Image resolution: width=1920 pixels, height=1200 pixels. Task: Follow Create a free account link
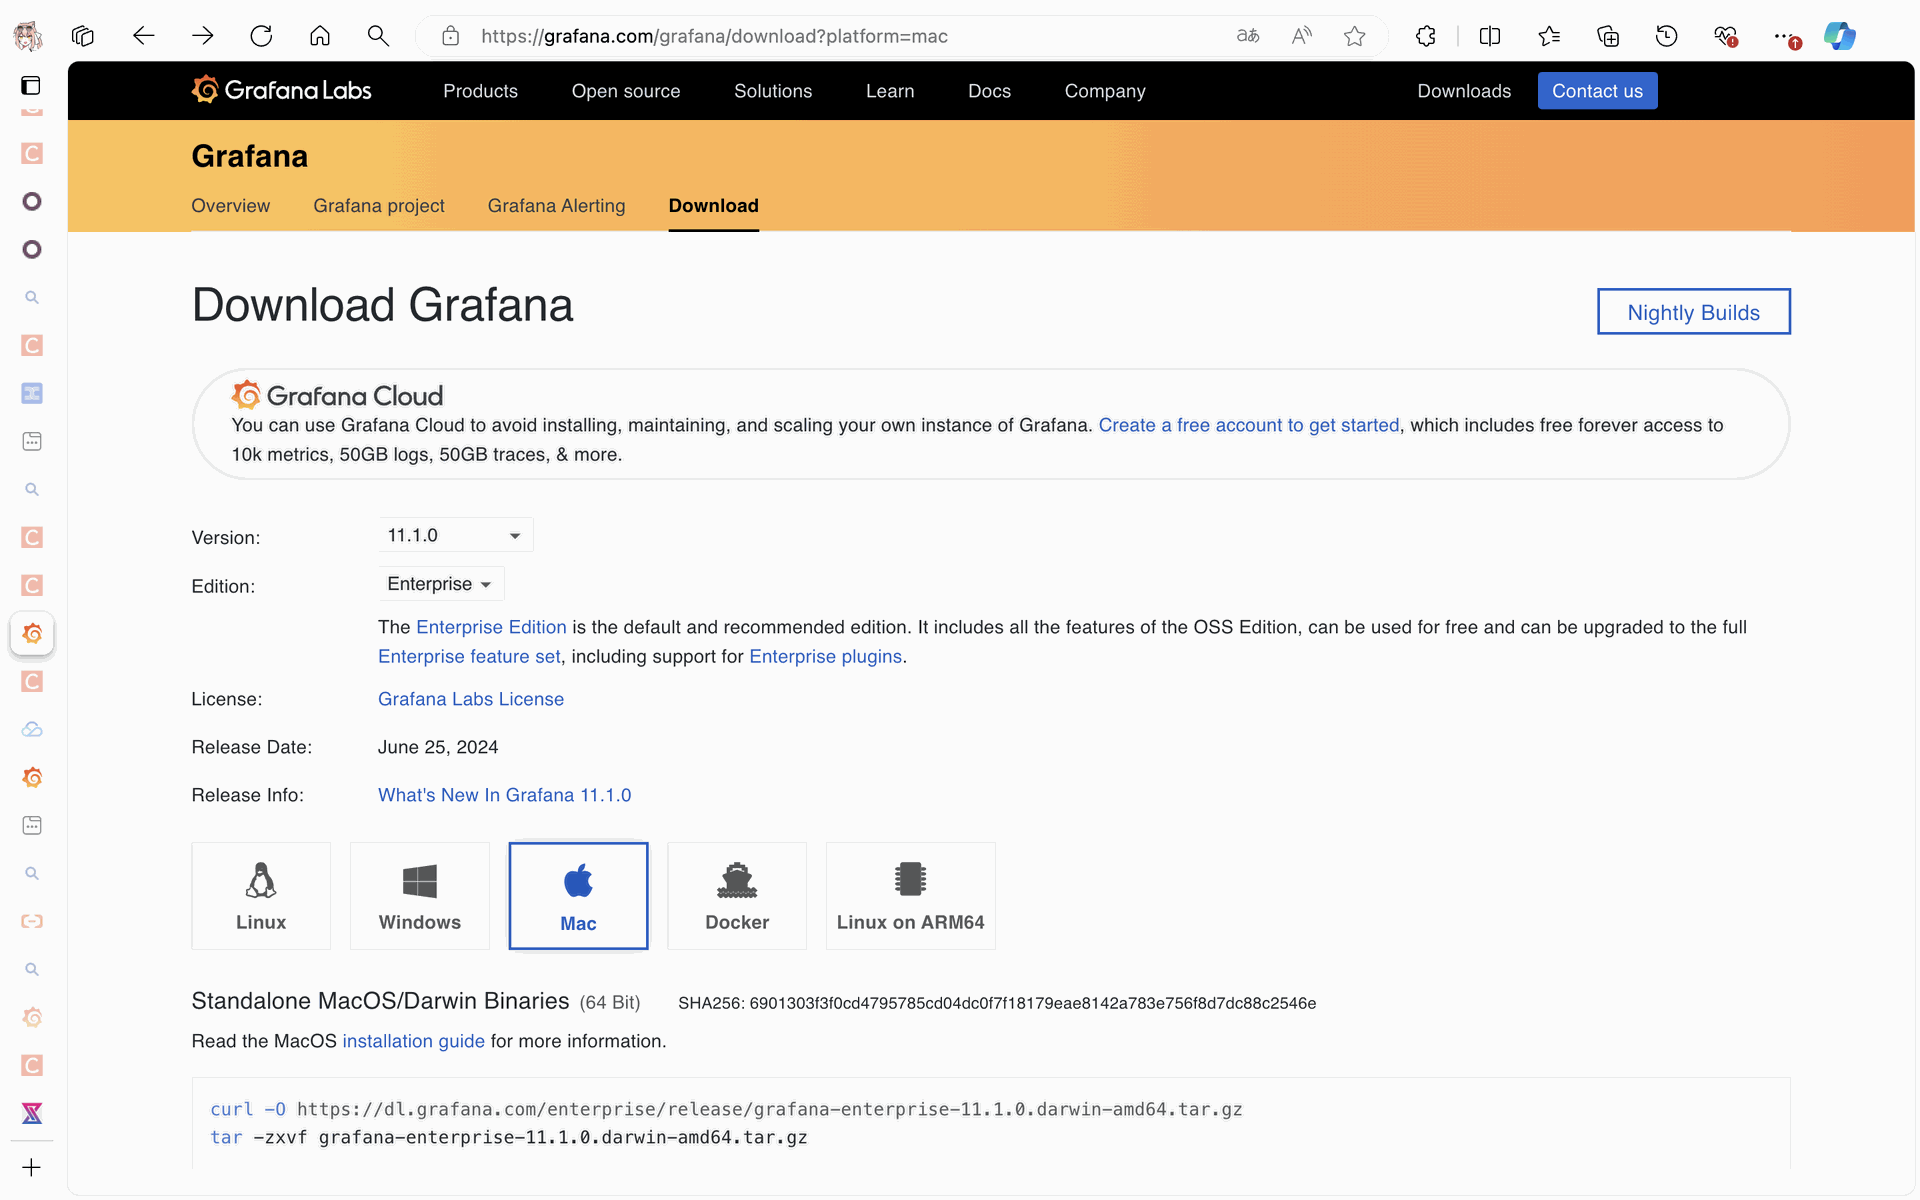1249,425
